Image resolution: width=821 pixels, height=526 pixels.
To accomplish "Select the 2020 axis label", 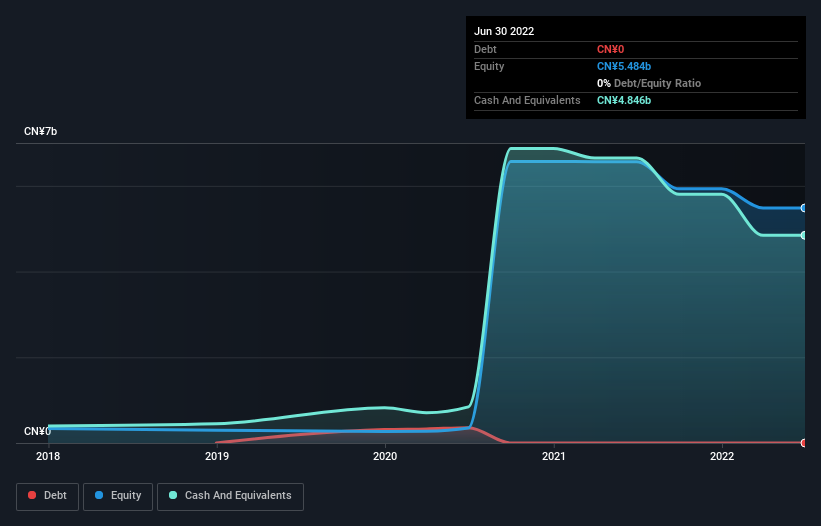I will pyautogui.click(x=385, y=456).
